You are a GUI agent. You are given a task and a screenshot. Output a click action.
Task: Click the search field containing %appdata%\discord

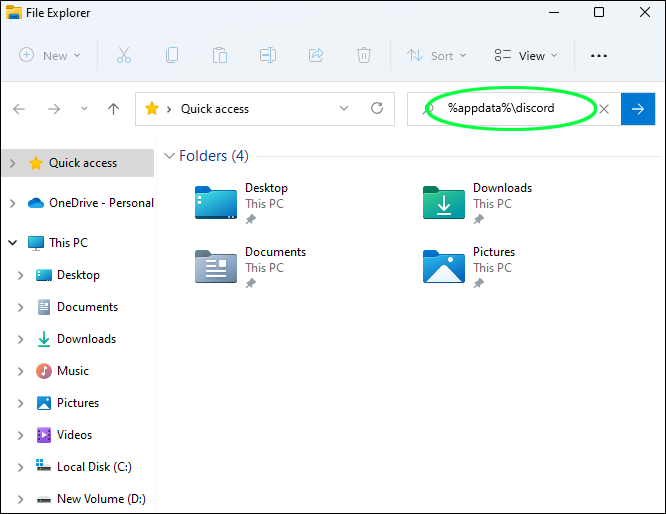[505, 109]
